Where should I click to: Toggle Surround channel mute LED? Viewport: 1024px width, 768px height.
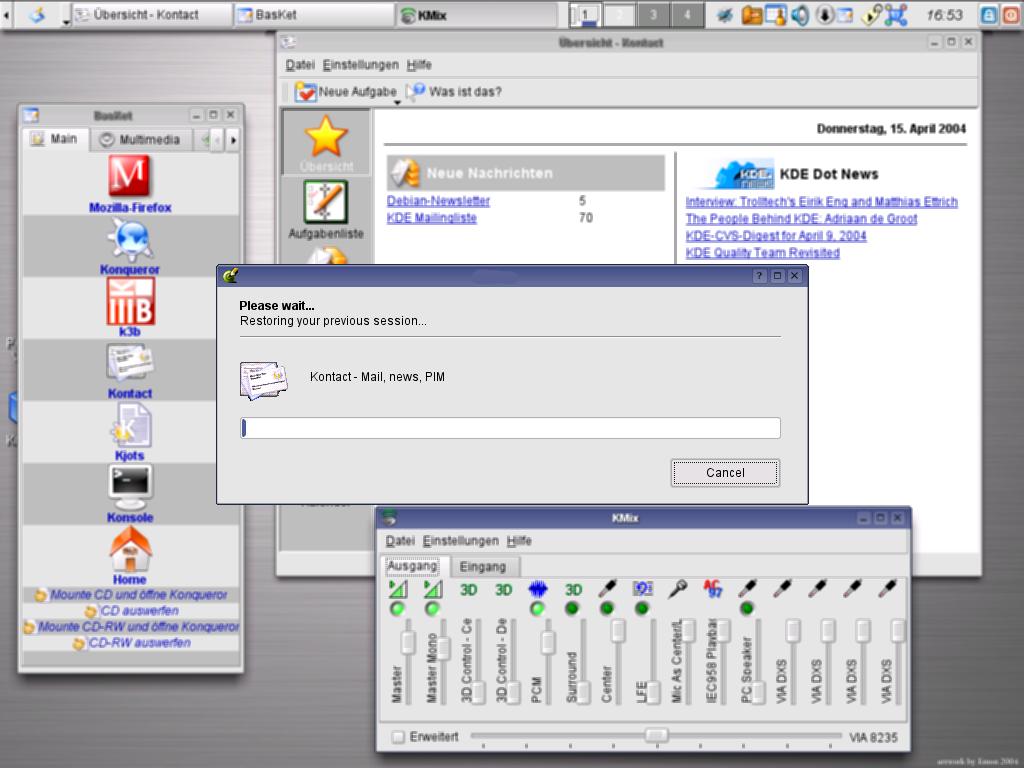coord(572,609)
